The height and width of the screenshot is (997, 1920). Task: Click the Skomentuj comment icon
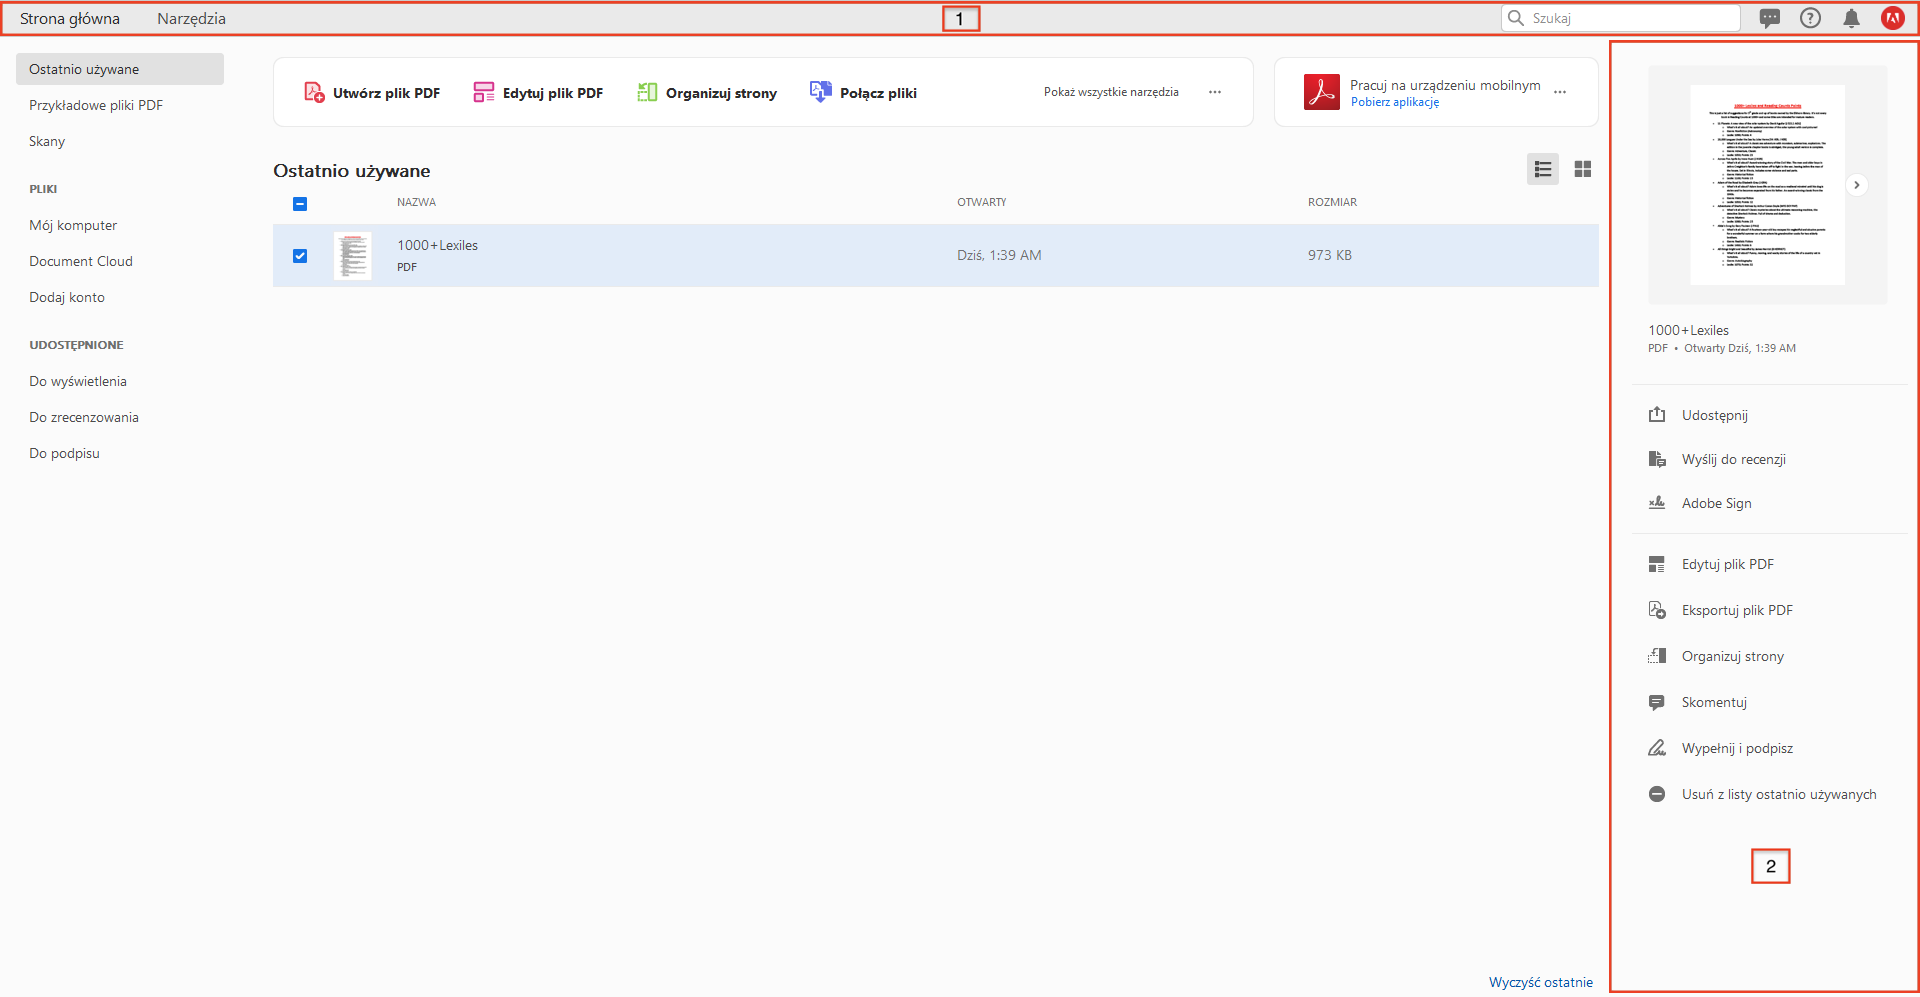pos(1657,702)
